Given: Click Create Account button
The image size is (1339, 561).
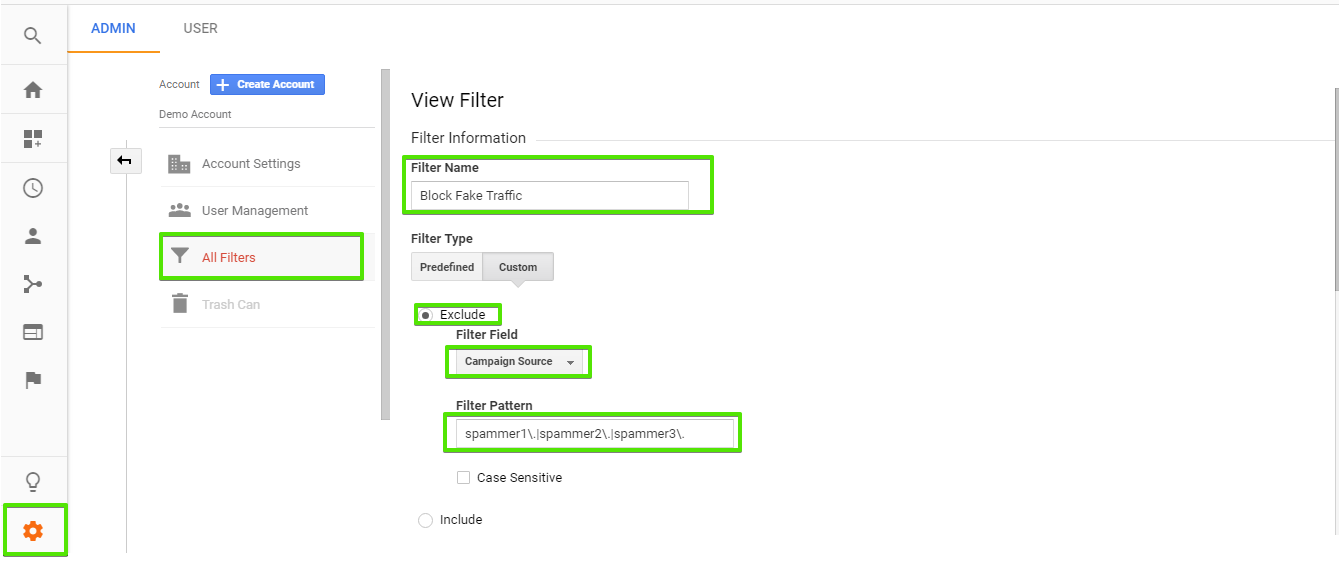Looking at the screenshot, I should click(x=267, y=85).
